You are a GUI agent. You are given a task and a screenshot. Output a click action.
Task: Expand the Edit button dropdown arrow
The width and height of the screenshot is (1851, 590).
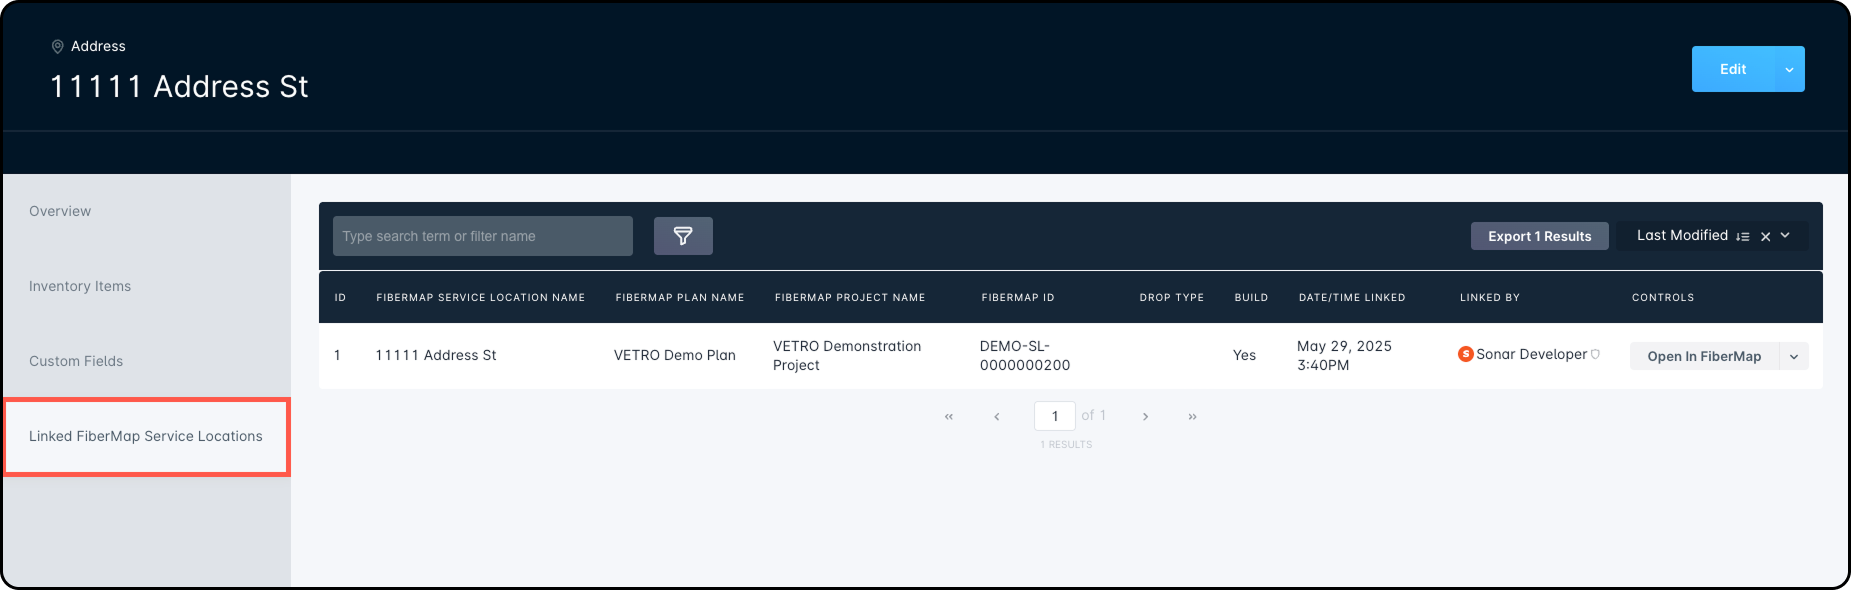point(1789,69)
